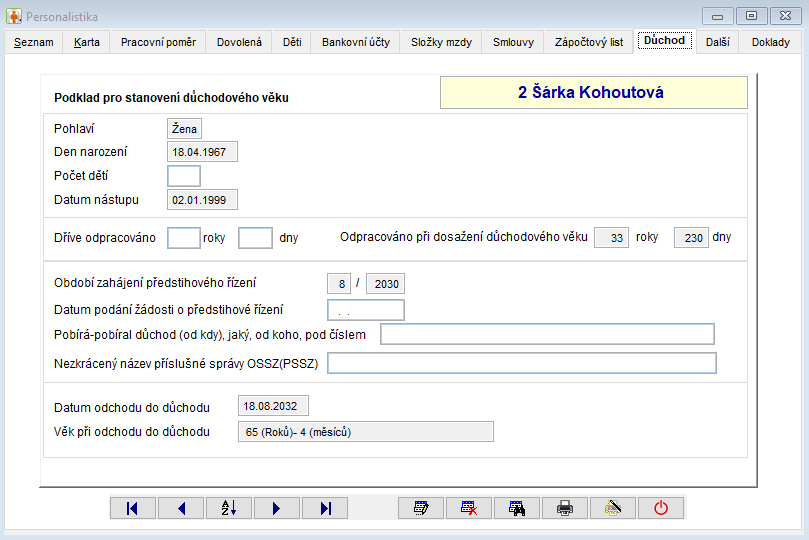
Task: Click the Datum podání žádosti date field
Action: [x=366, y=310]
